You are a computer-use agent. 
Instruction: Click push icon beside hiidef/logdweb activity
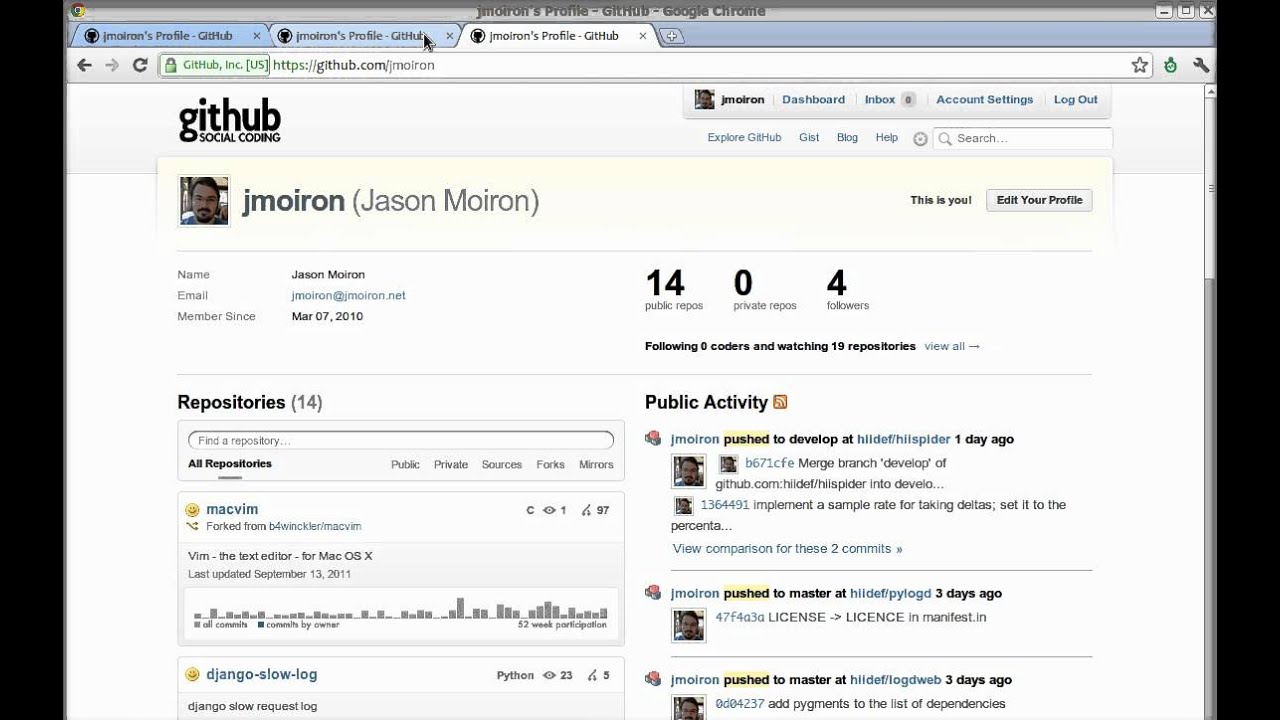(653, 678)
